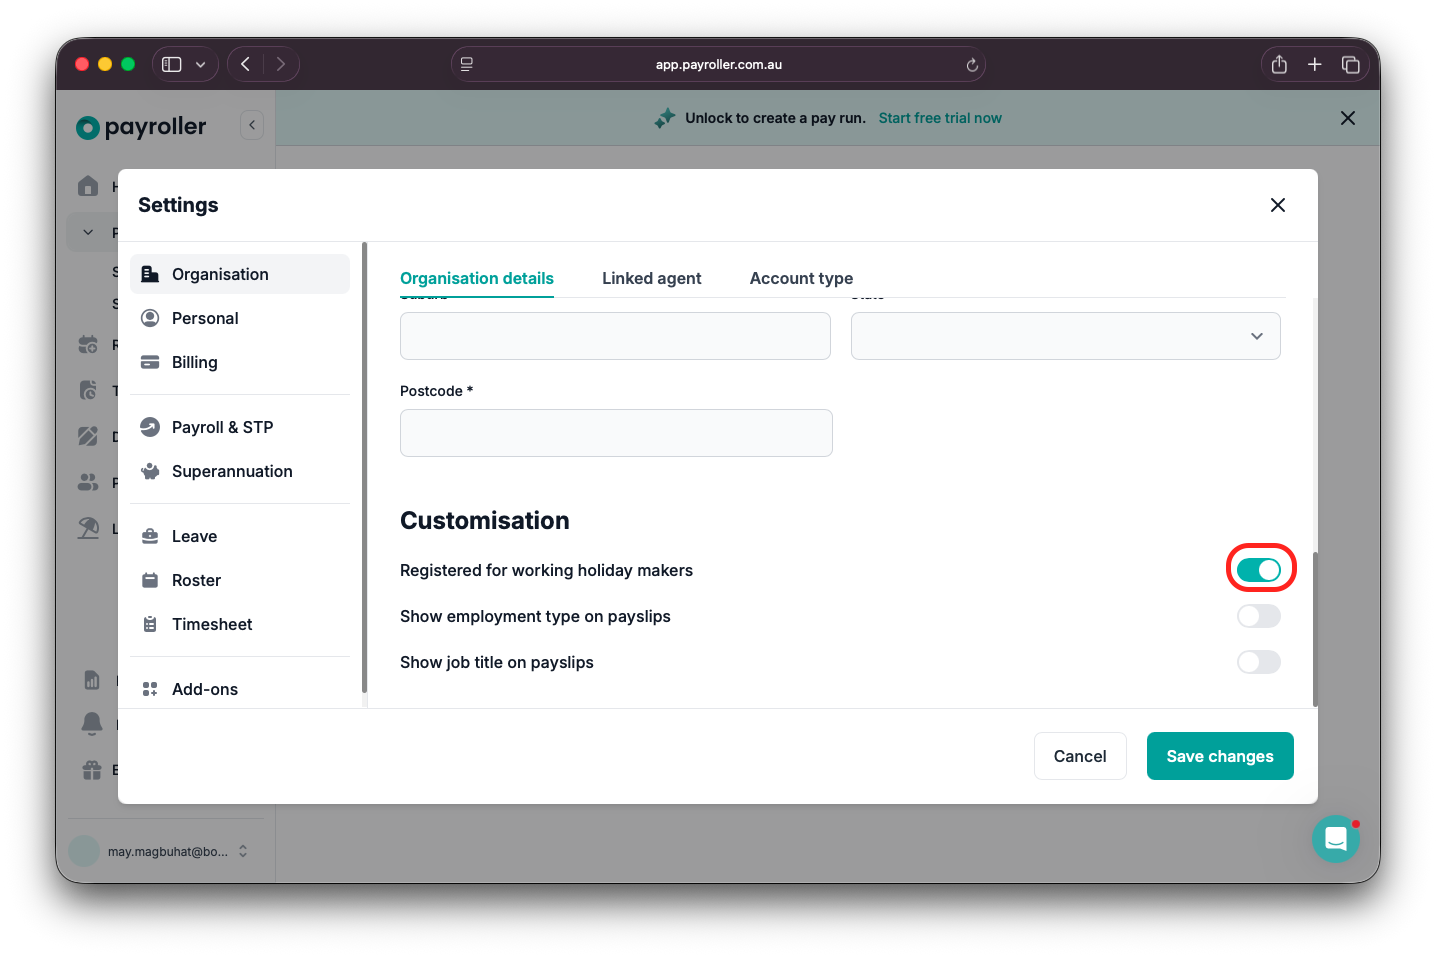Collapse the expanded sidebar menu group

[88, 232]
